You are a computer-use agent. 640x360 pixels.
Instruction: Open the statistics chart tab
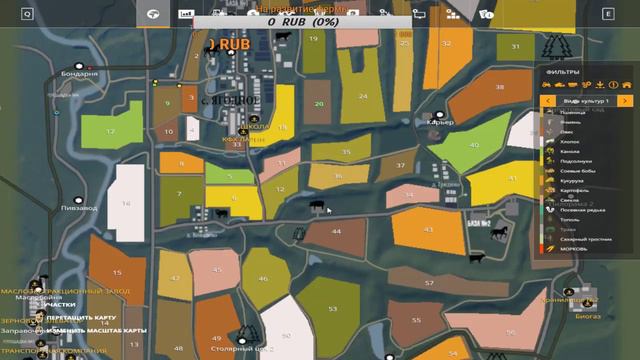(x=186, y=14)
